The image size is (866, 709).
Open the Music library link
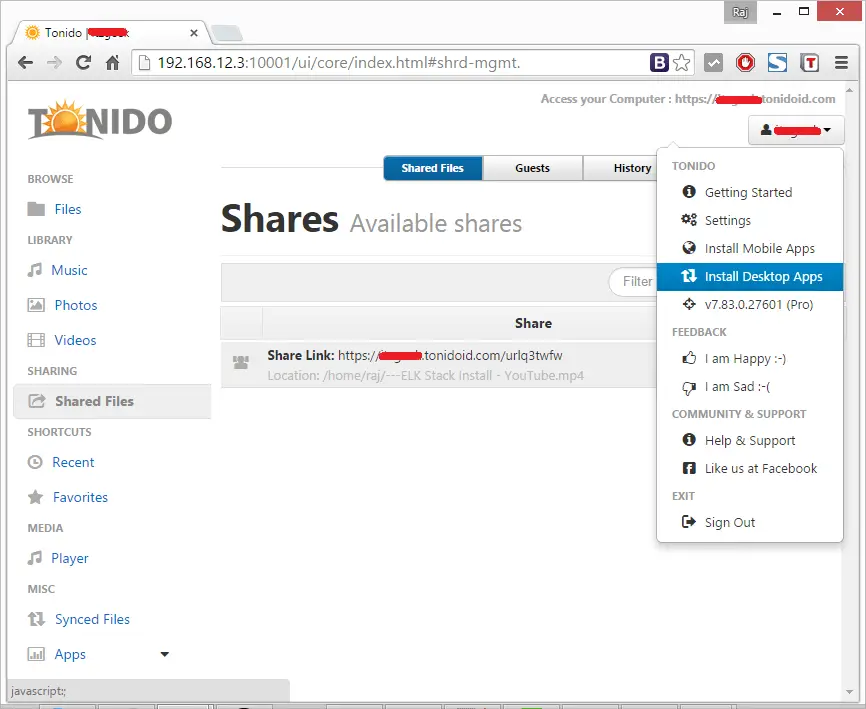pos(69,270)
